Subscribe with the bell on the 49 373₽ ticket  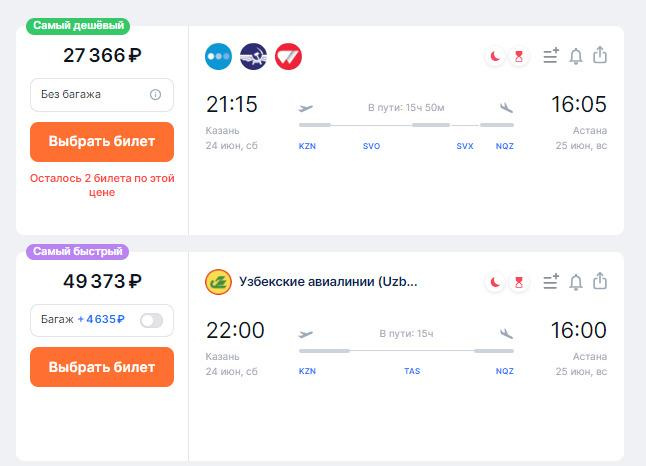point(576,282)
